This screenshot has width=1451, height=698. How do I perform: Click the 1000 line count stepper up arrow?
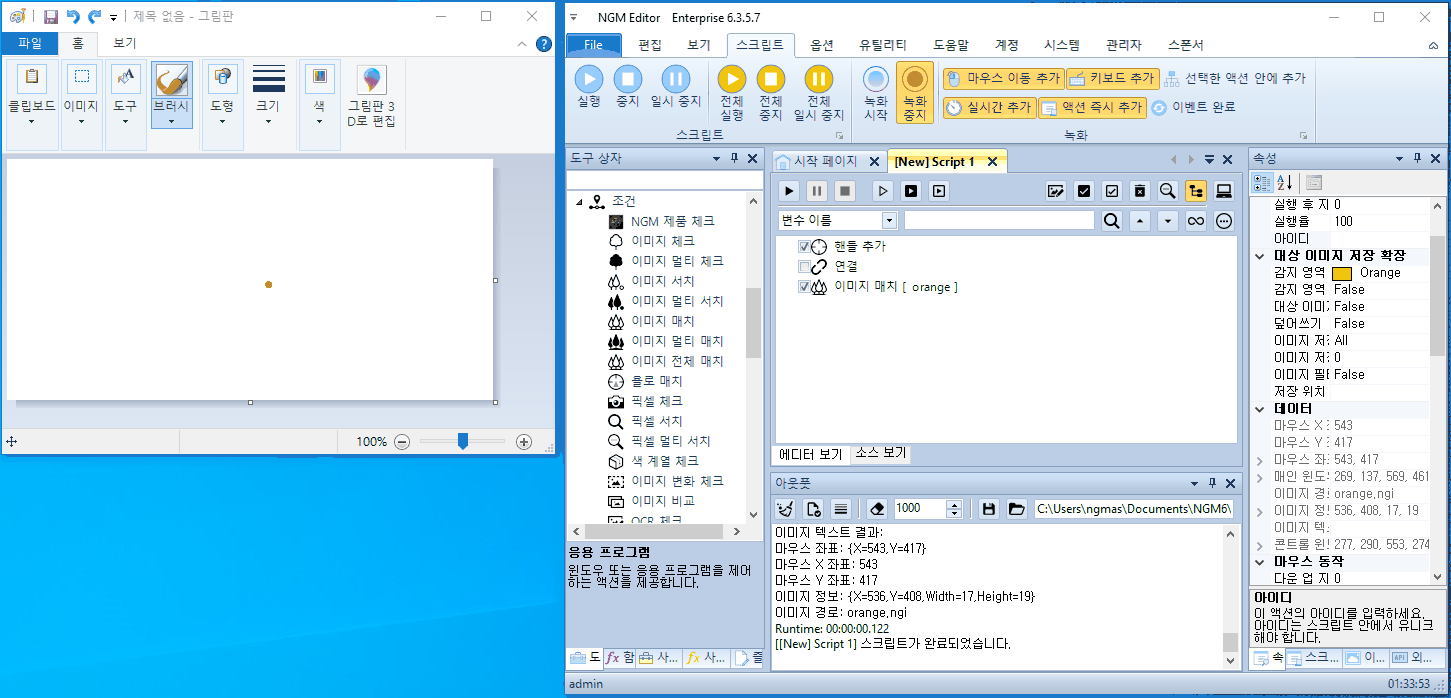[954, 504]
